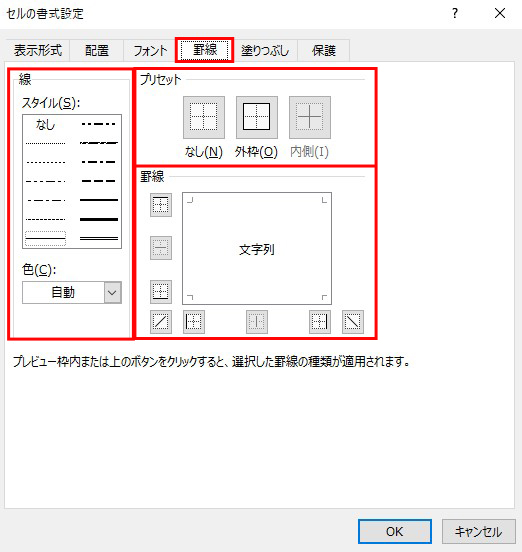Toggle the right border button
The width and height of the screenshot is (522, 552).
[x=320, y=322]
